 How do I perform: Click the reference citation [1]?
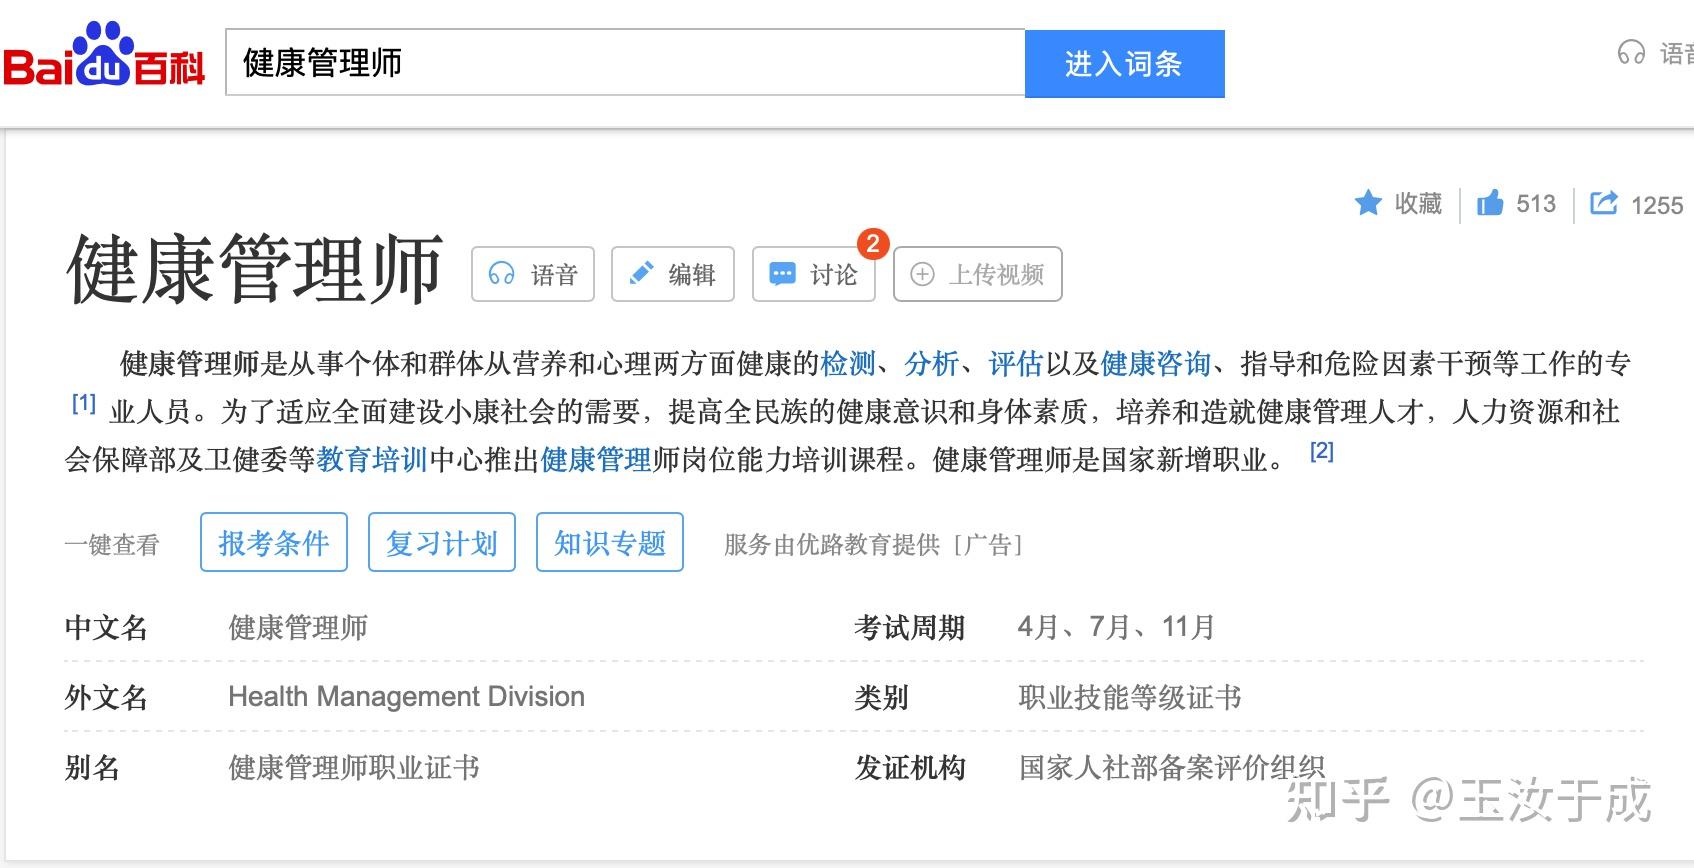pos(84,403)
